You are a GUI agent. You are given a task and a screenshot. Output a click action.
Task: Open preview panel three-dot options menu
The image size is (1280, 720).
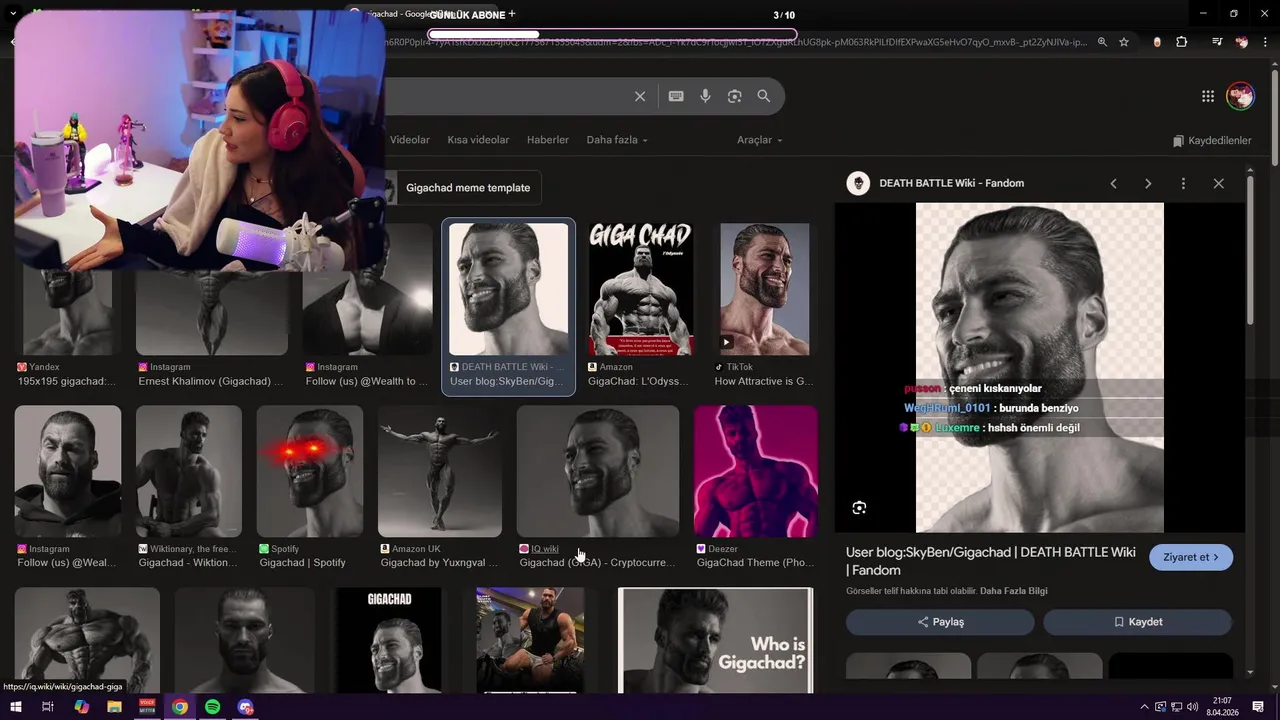click(1183, 183)
